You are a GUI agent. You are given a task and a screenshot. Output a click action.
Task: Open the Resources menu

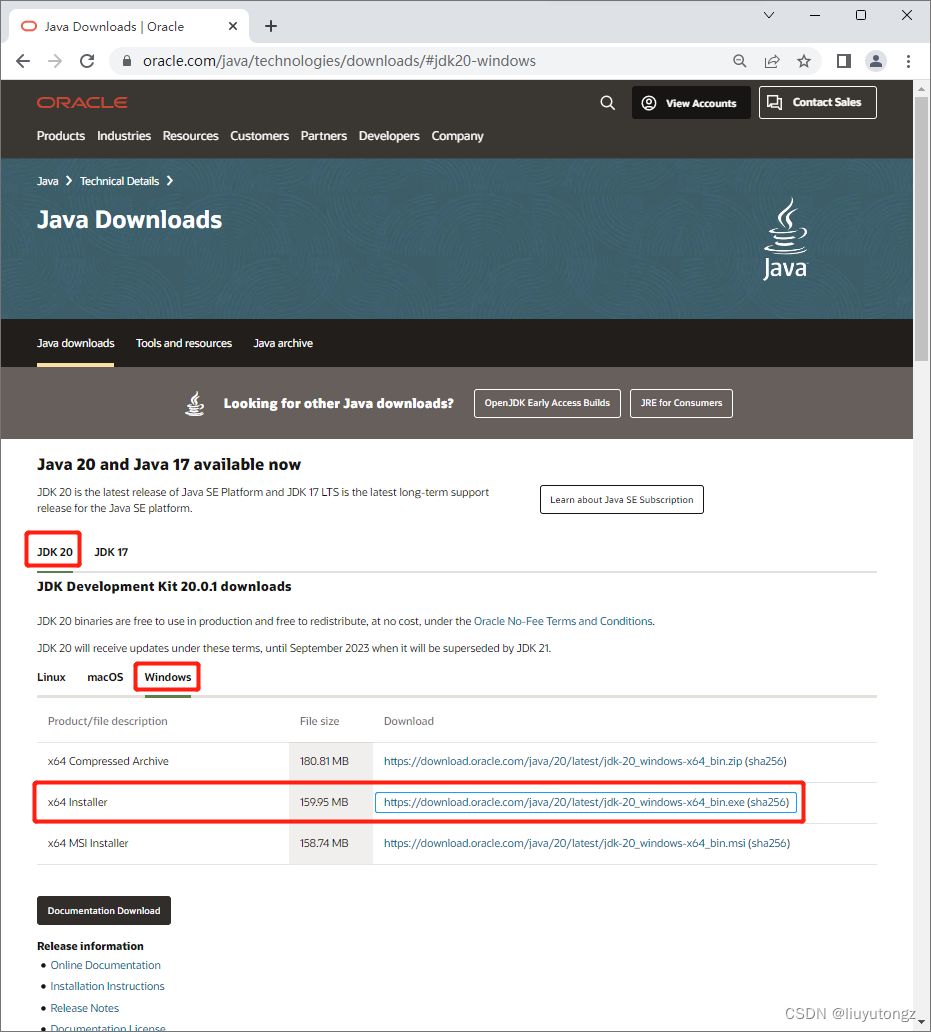(x=190, y=136)
